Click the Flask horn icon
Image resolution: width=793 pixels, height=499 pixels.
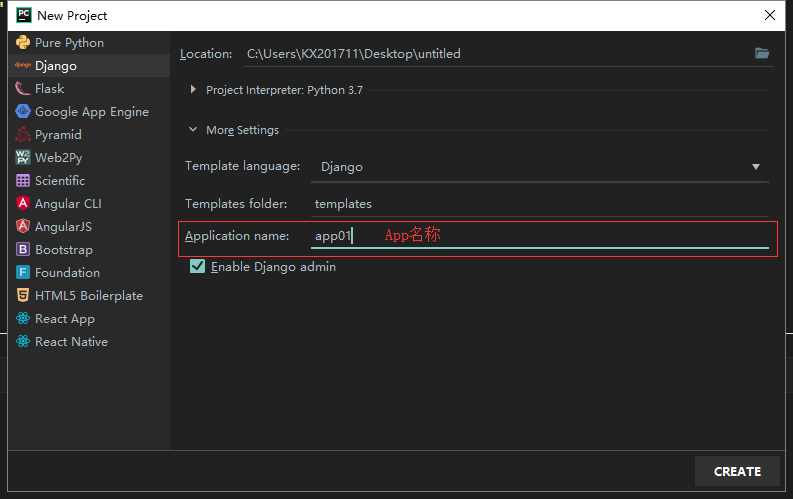[23, 88]
